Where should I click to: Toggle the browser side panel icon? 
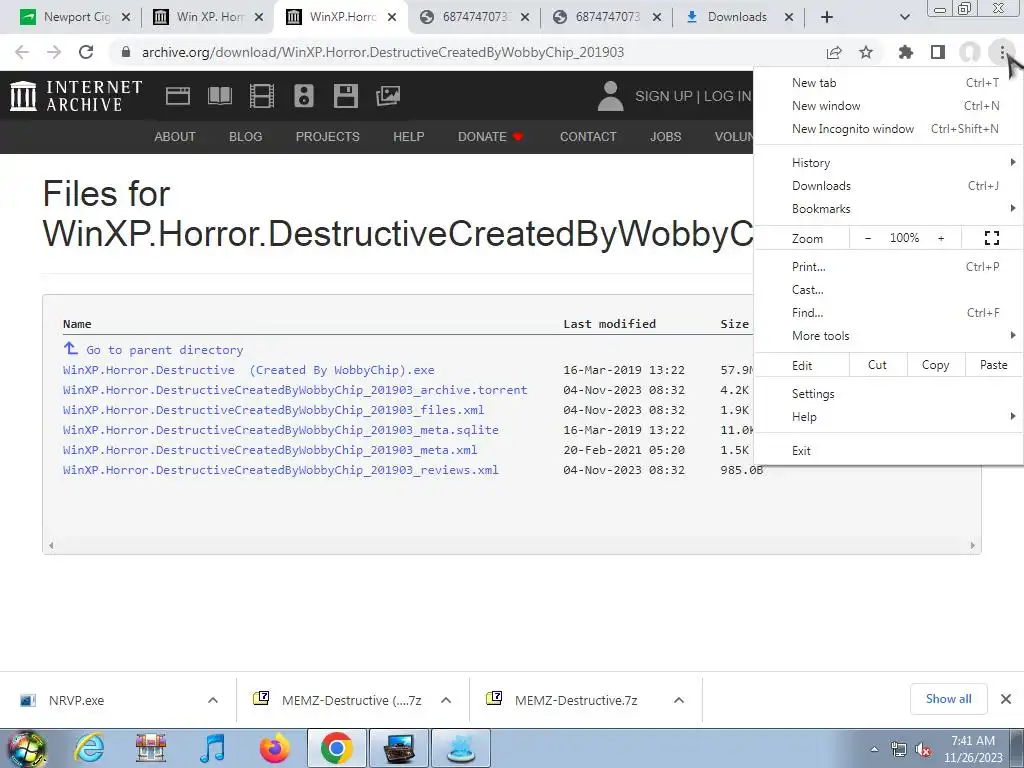pos(938,52)
